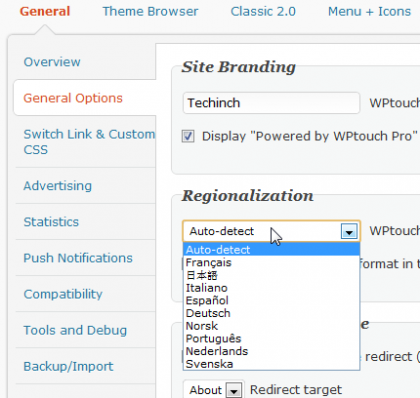Pick Italiano in the language list
420x398 pixels.
pyautogui.click(x=271, y=288)
